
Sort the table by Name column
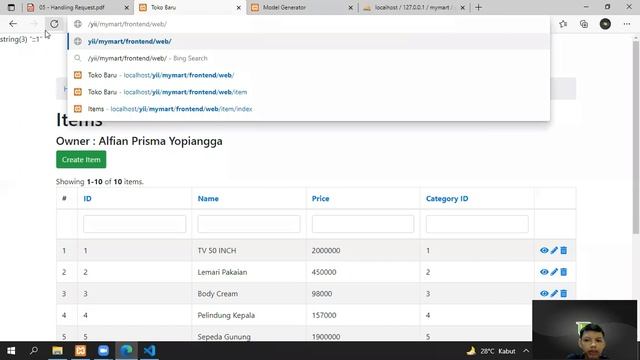tap(208, 199)
